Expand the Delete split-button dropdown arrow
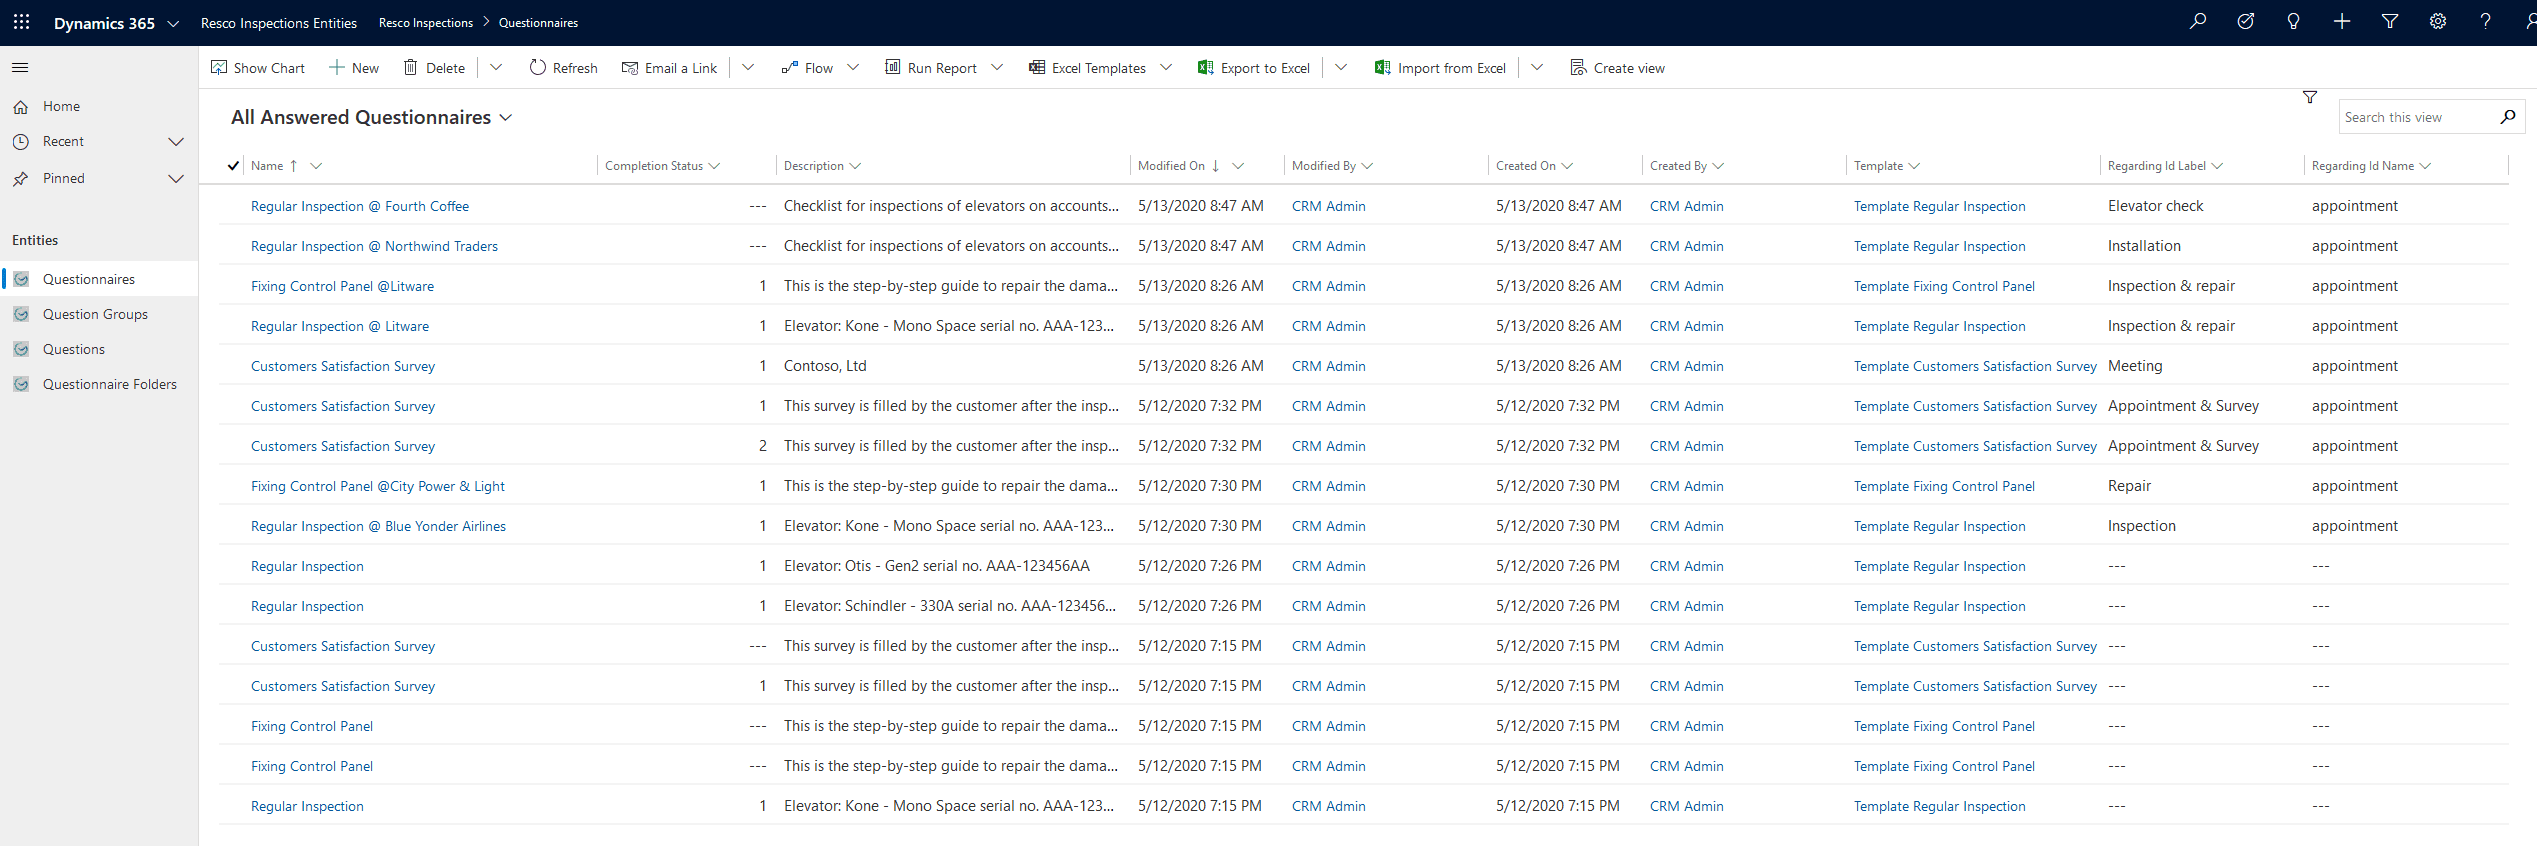Screen dimensions: 2537x846 496,68
